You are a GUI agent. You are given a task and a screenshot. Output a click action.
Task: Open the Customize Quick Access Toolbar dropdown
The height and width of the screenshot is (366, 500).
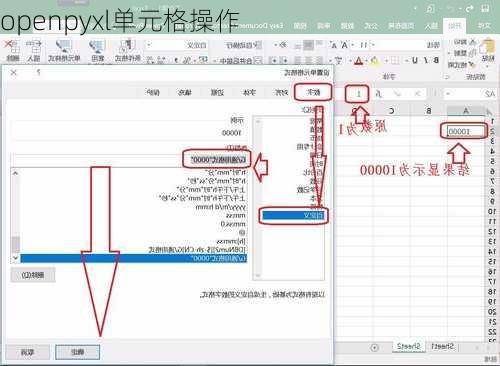[x=416, y=9]
